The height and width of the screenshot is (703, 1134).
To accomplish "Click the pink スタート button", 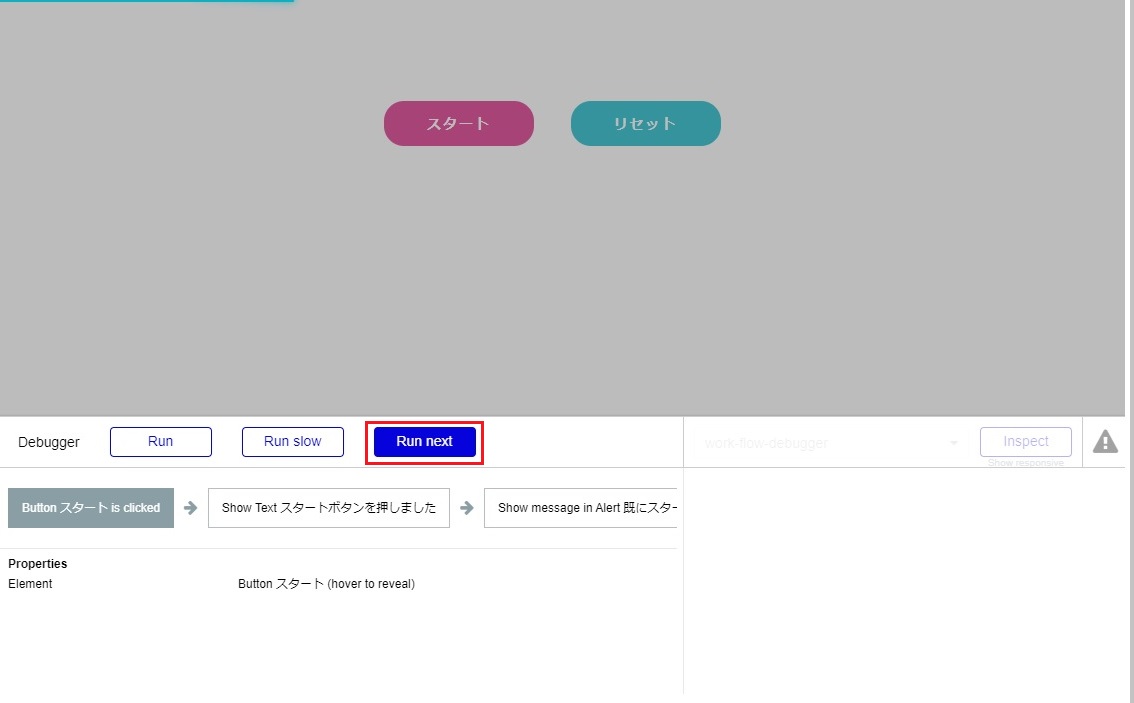I will coord(459,124).
